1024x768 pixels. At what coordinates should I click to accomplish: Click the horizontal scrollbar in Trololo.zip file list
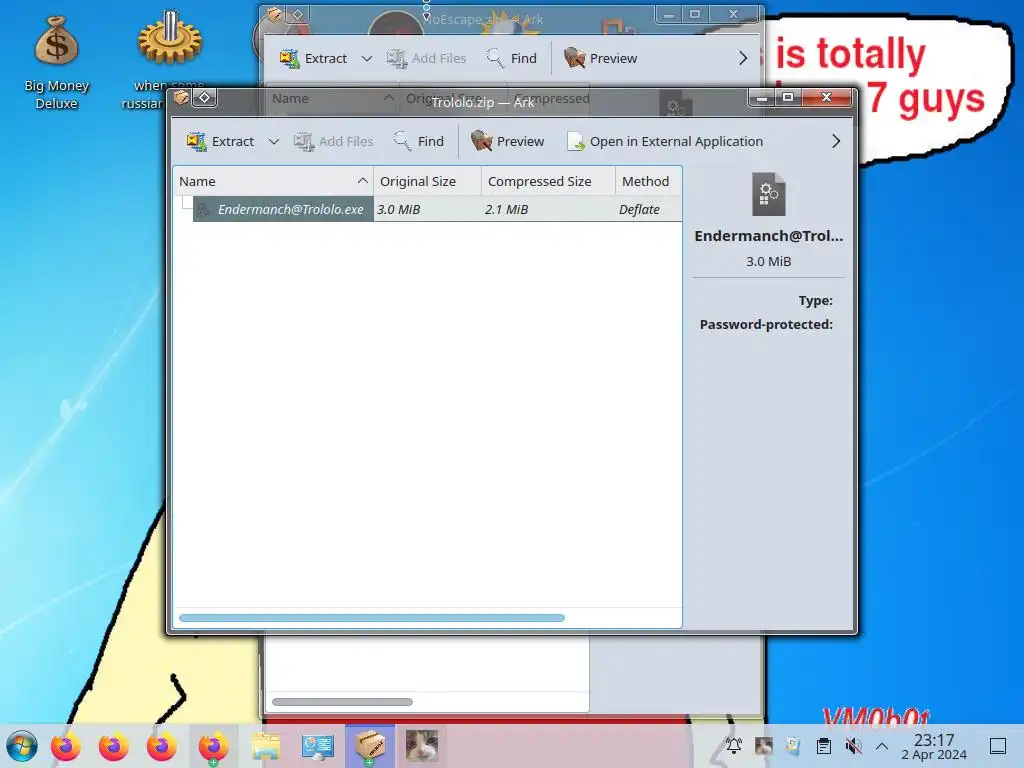tap(372, 618)
